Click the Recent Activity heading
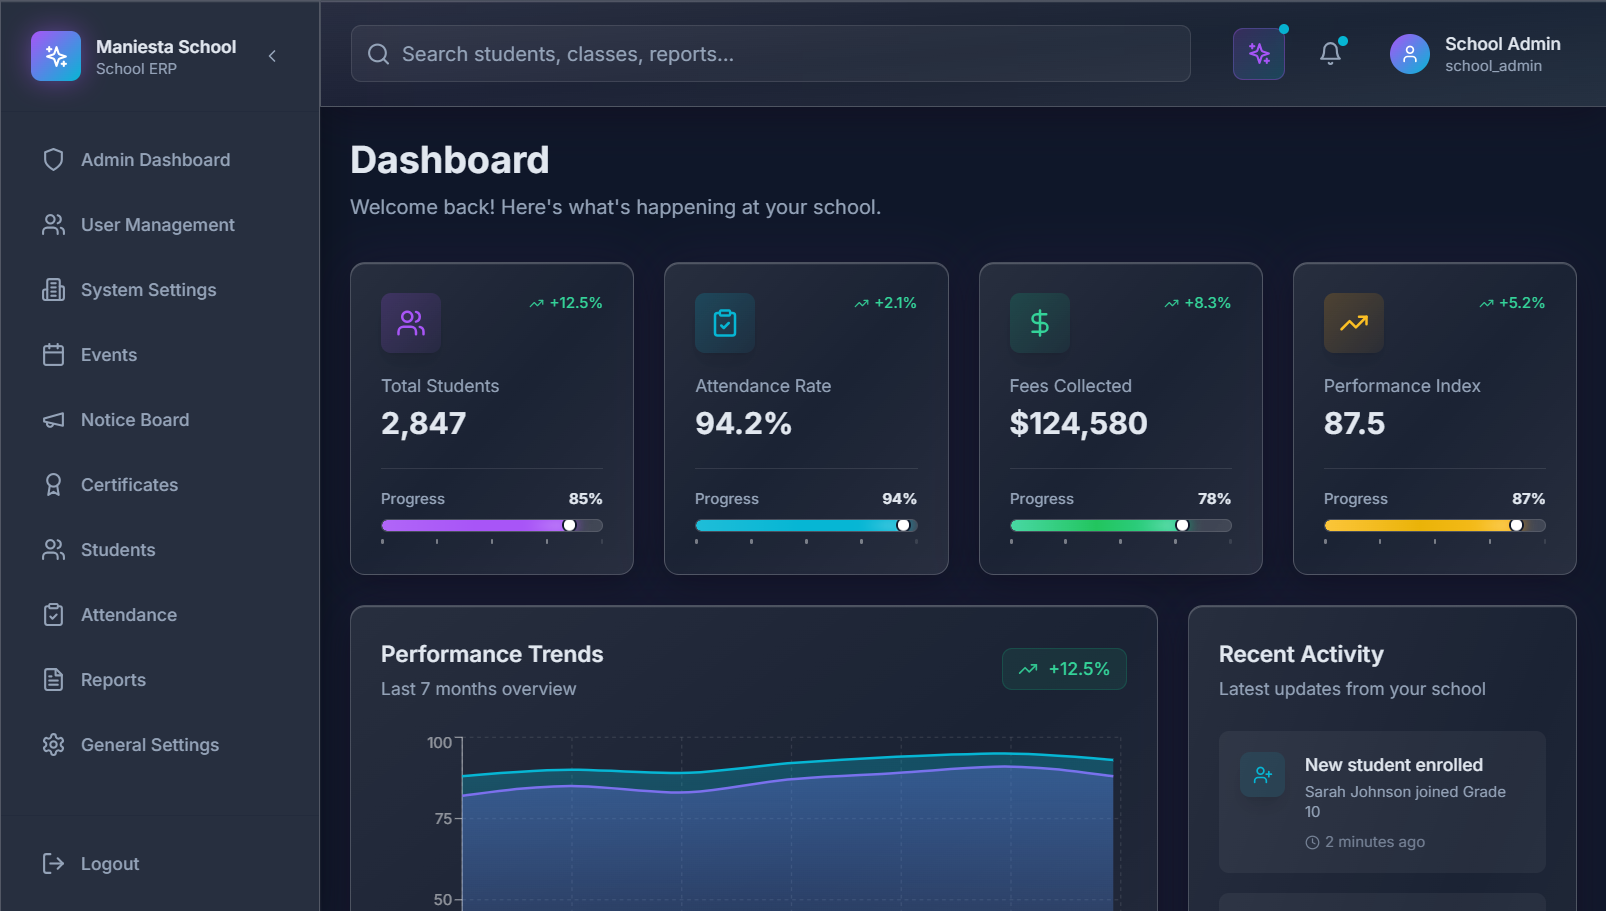The height and width of the screenshot is (911, 1606). click(x=1301, y=654)
